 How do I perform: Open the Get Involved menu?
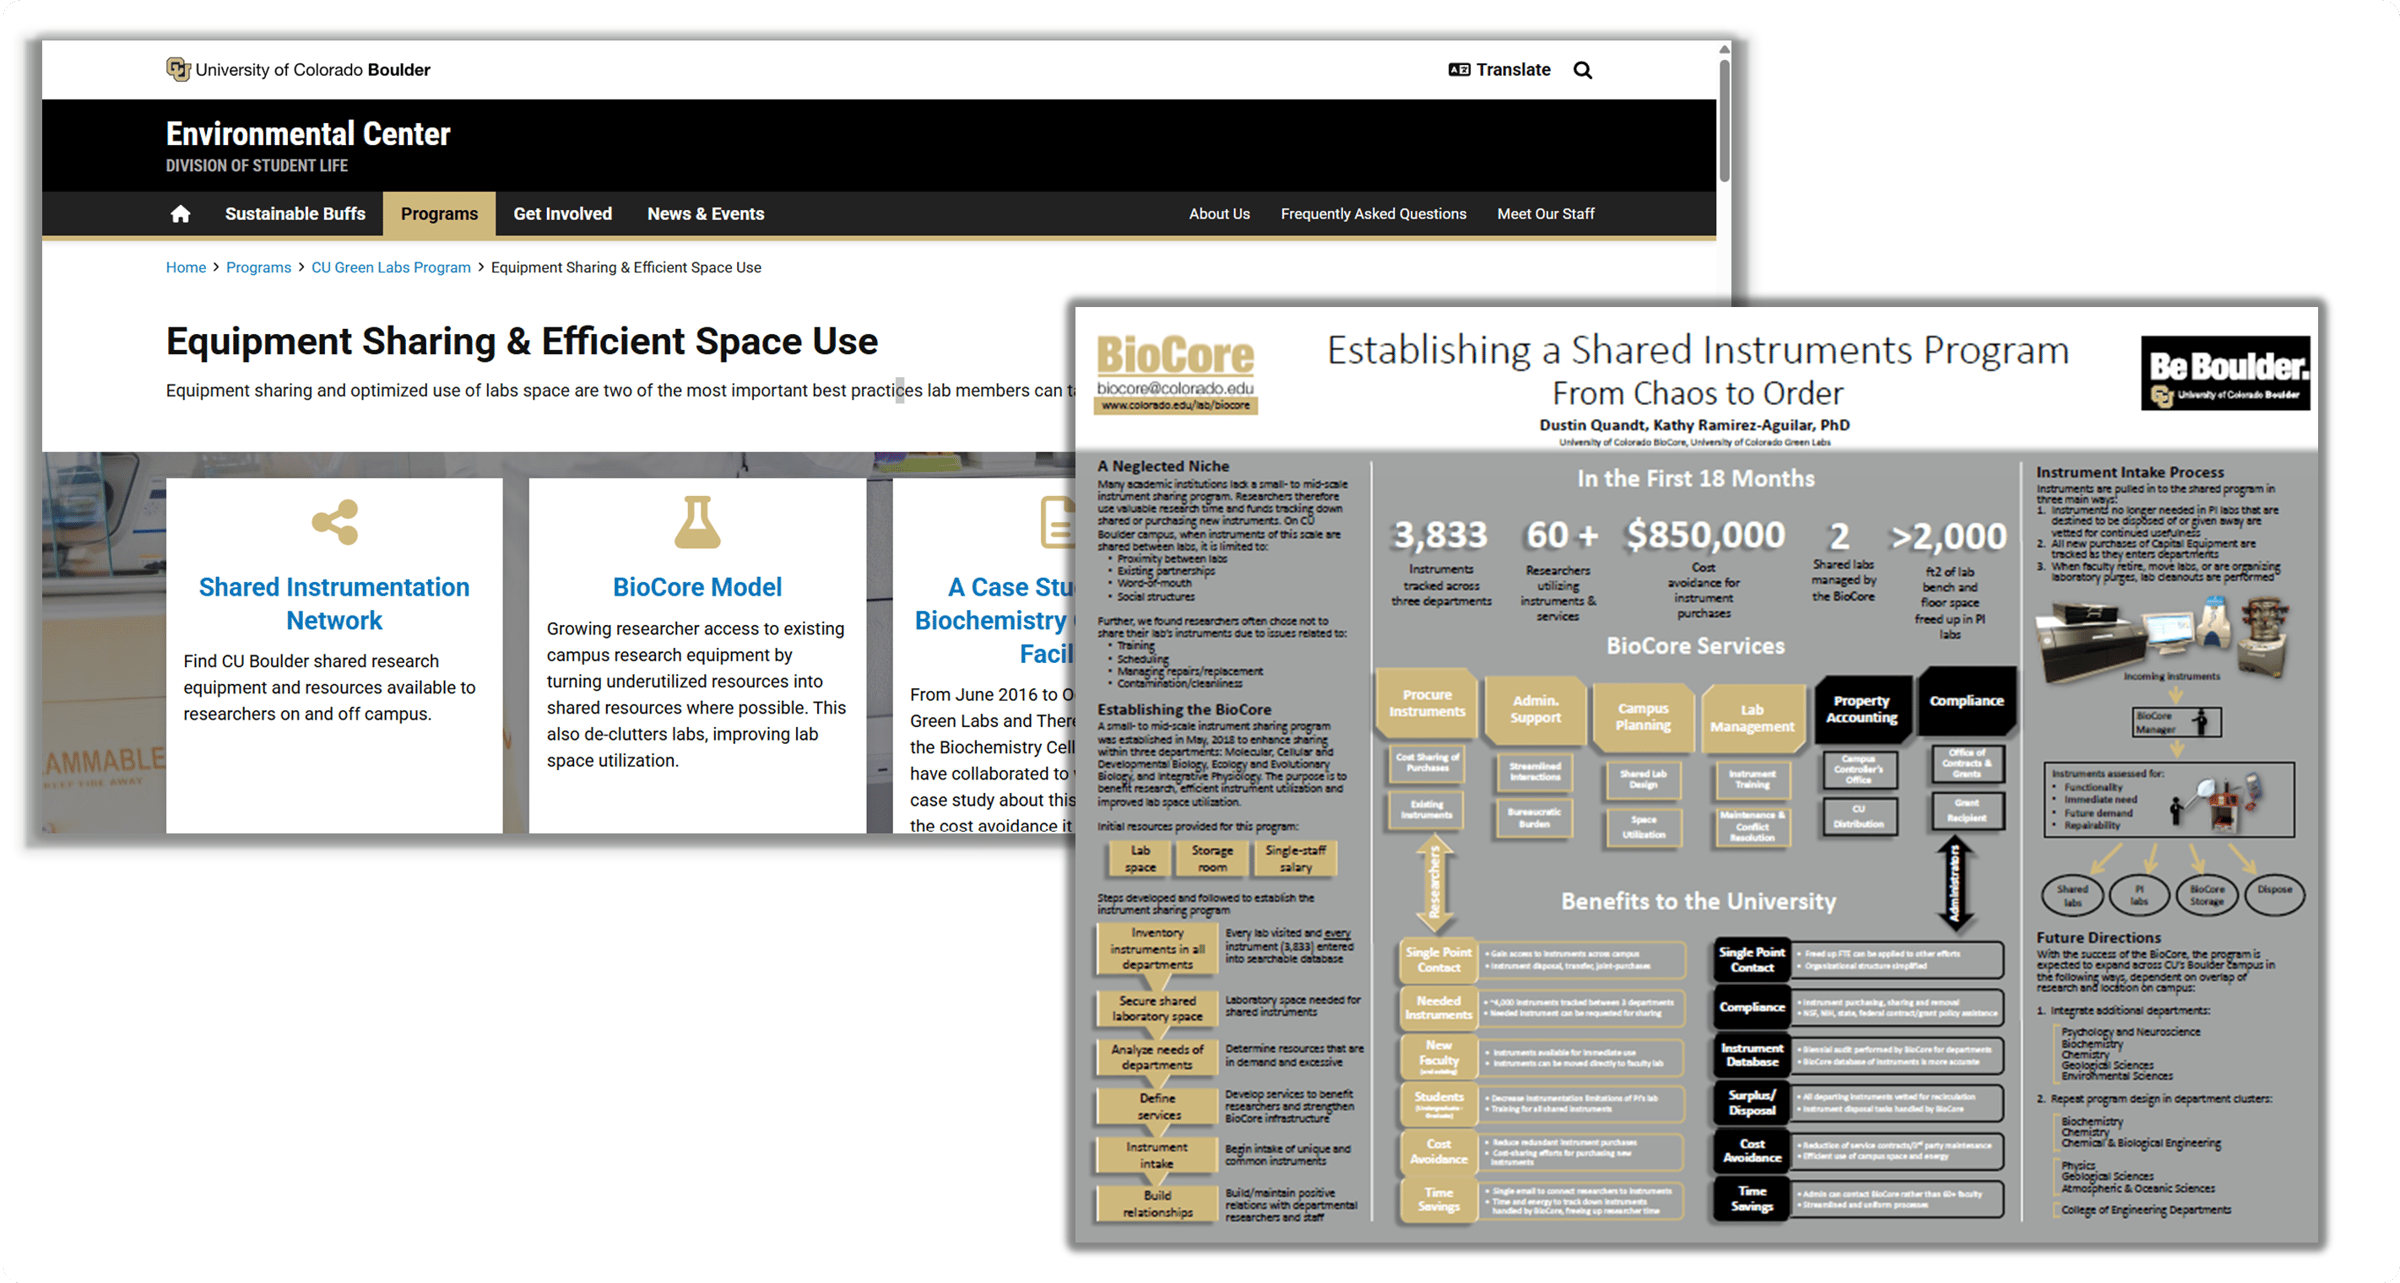click(562, 214)
